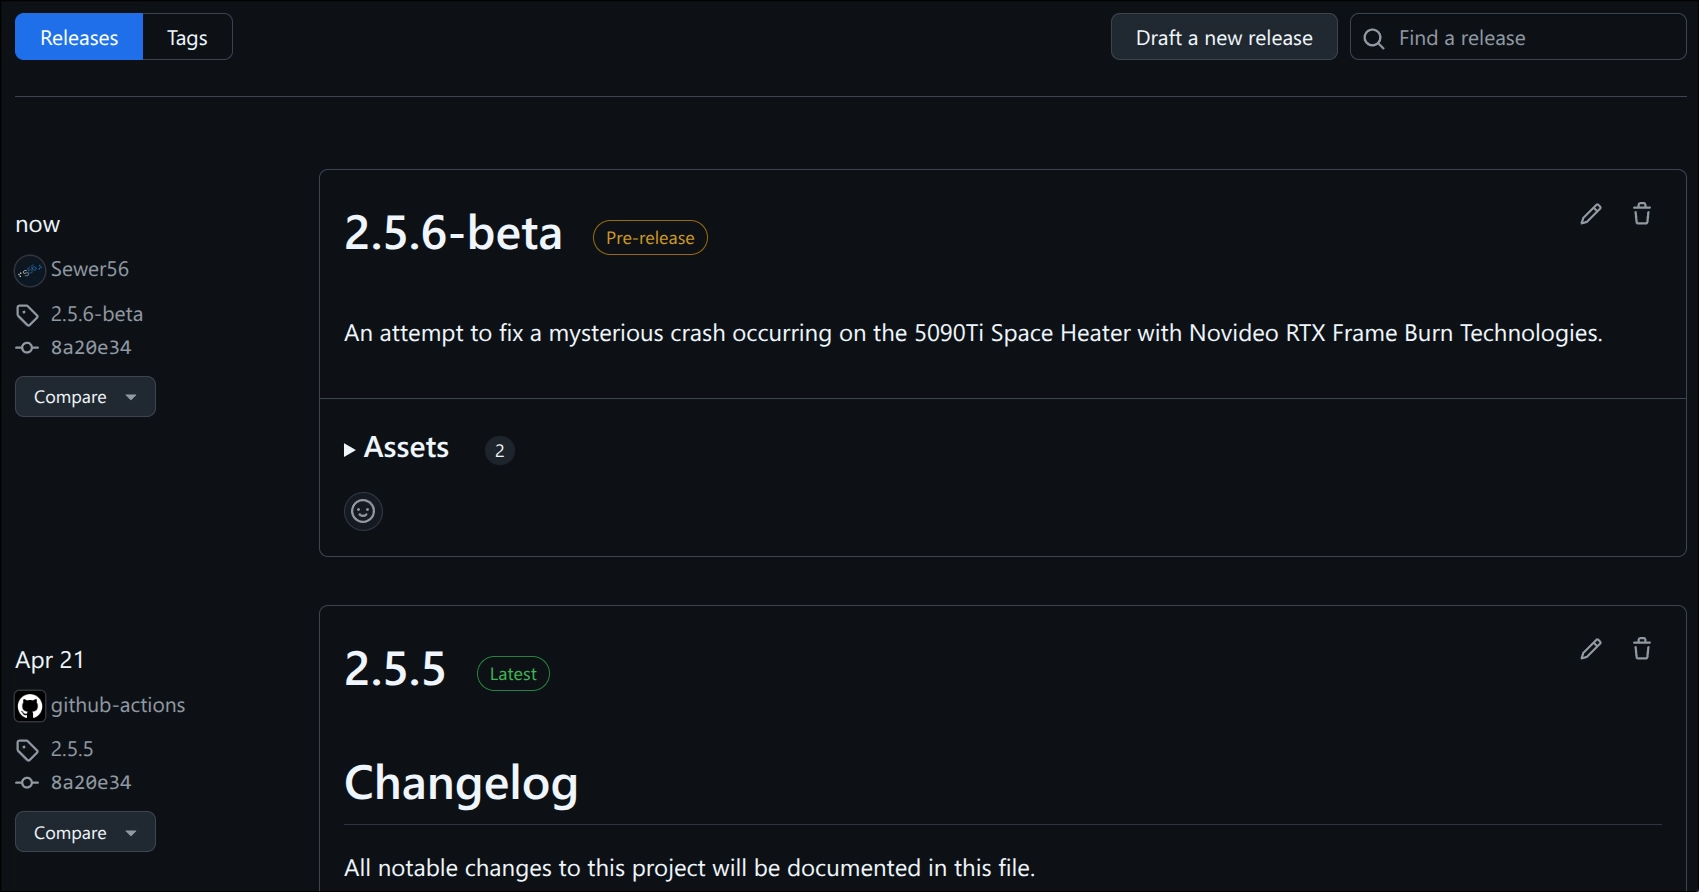Click the 5090Ti Space Heater description text
Image resolution: width=1699 pixels, height=892 pixels.
[973, 333]
